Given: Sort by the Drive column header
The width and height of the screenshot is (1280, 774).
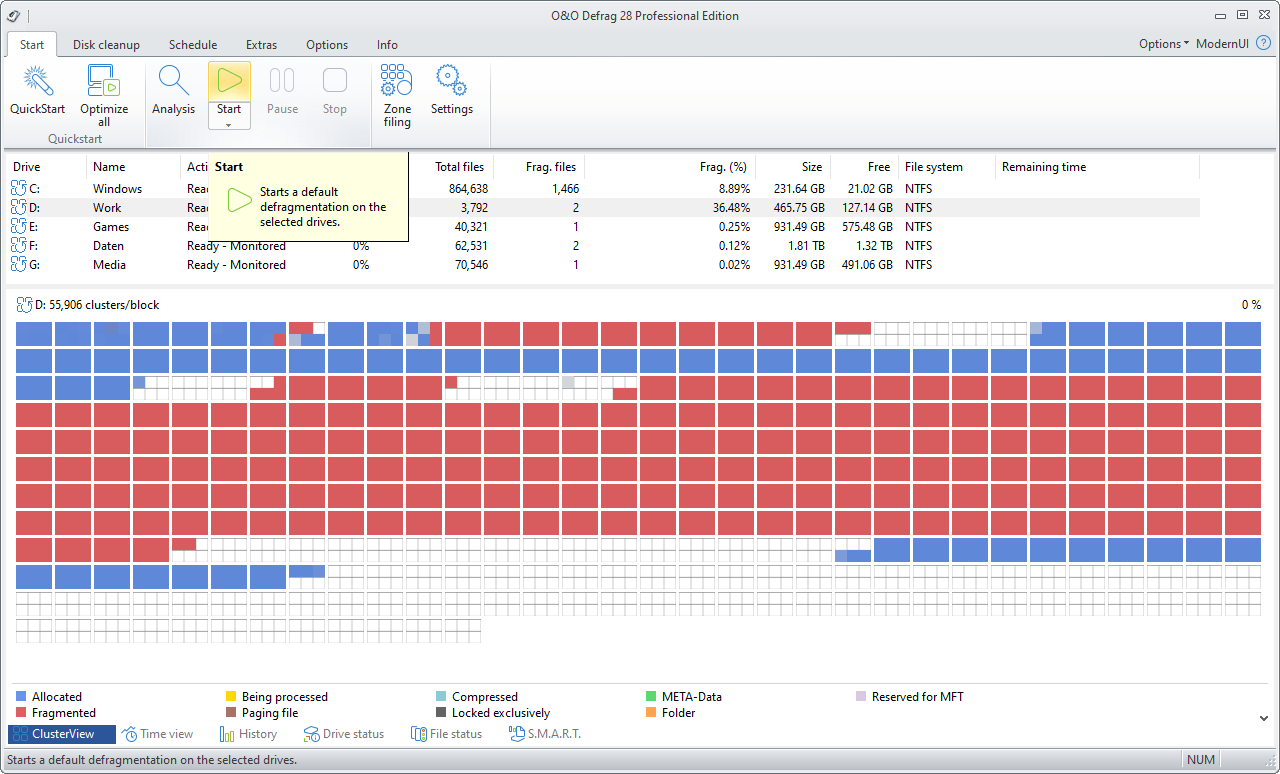Looking at the screenshot, I should 48,167.
